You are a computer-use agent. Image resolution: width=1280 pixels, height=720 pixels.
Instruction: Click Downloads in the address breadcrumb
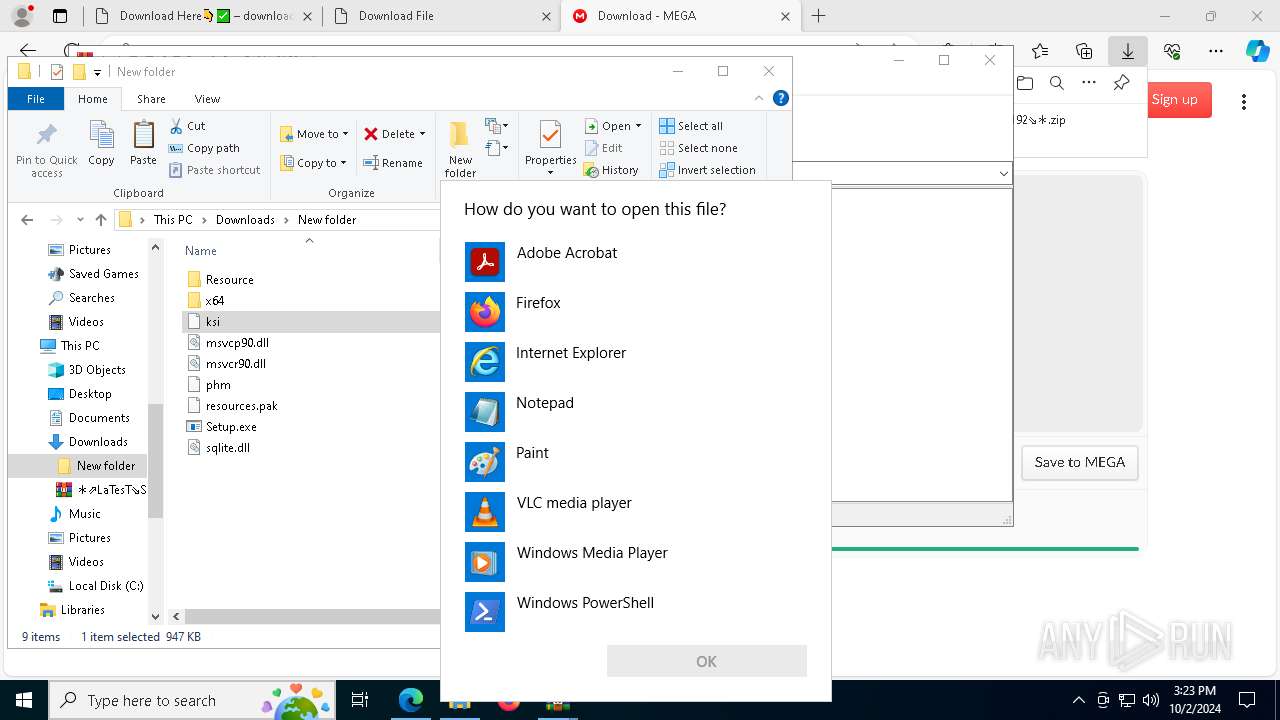point(245,220)
